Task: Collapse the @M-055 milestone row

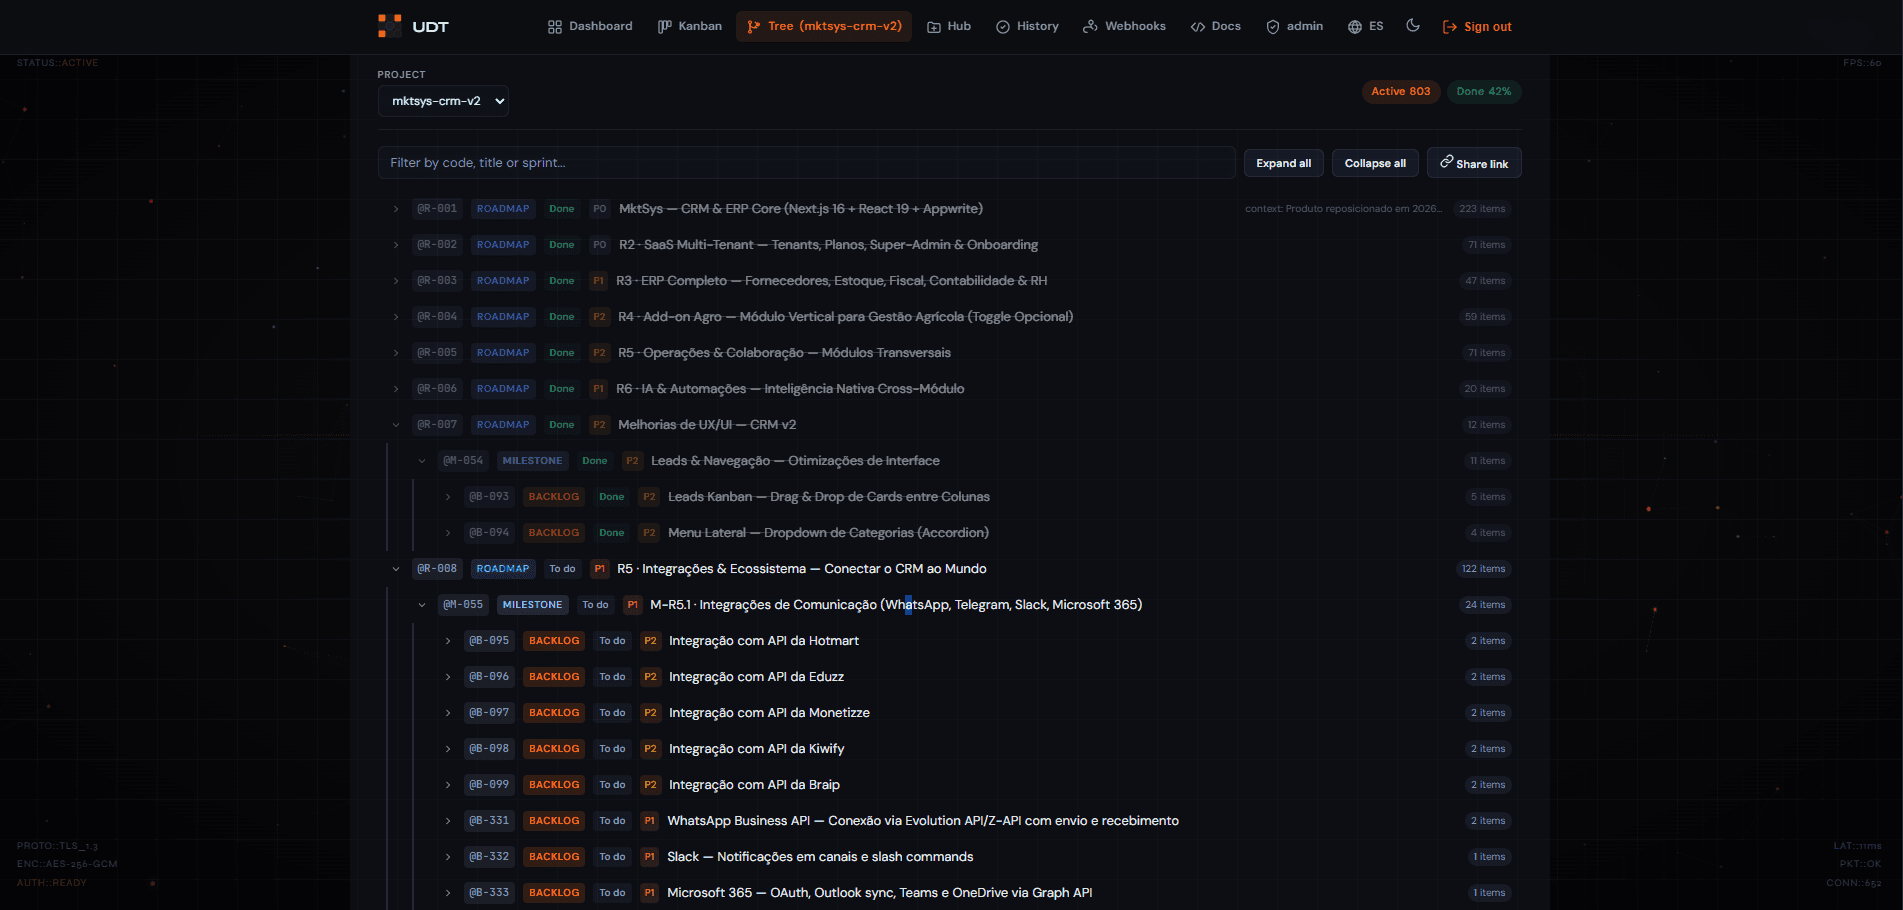Action: [422, 605]
